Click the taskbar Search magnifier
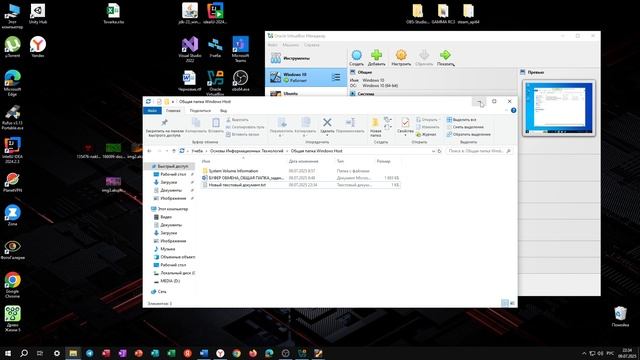 [24, 353]
